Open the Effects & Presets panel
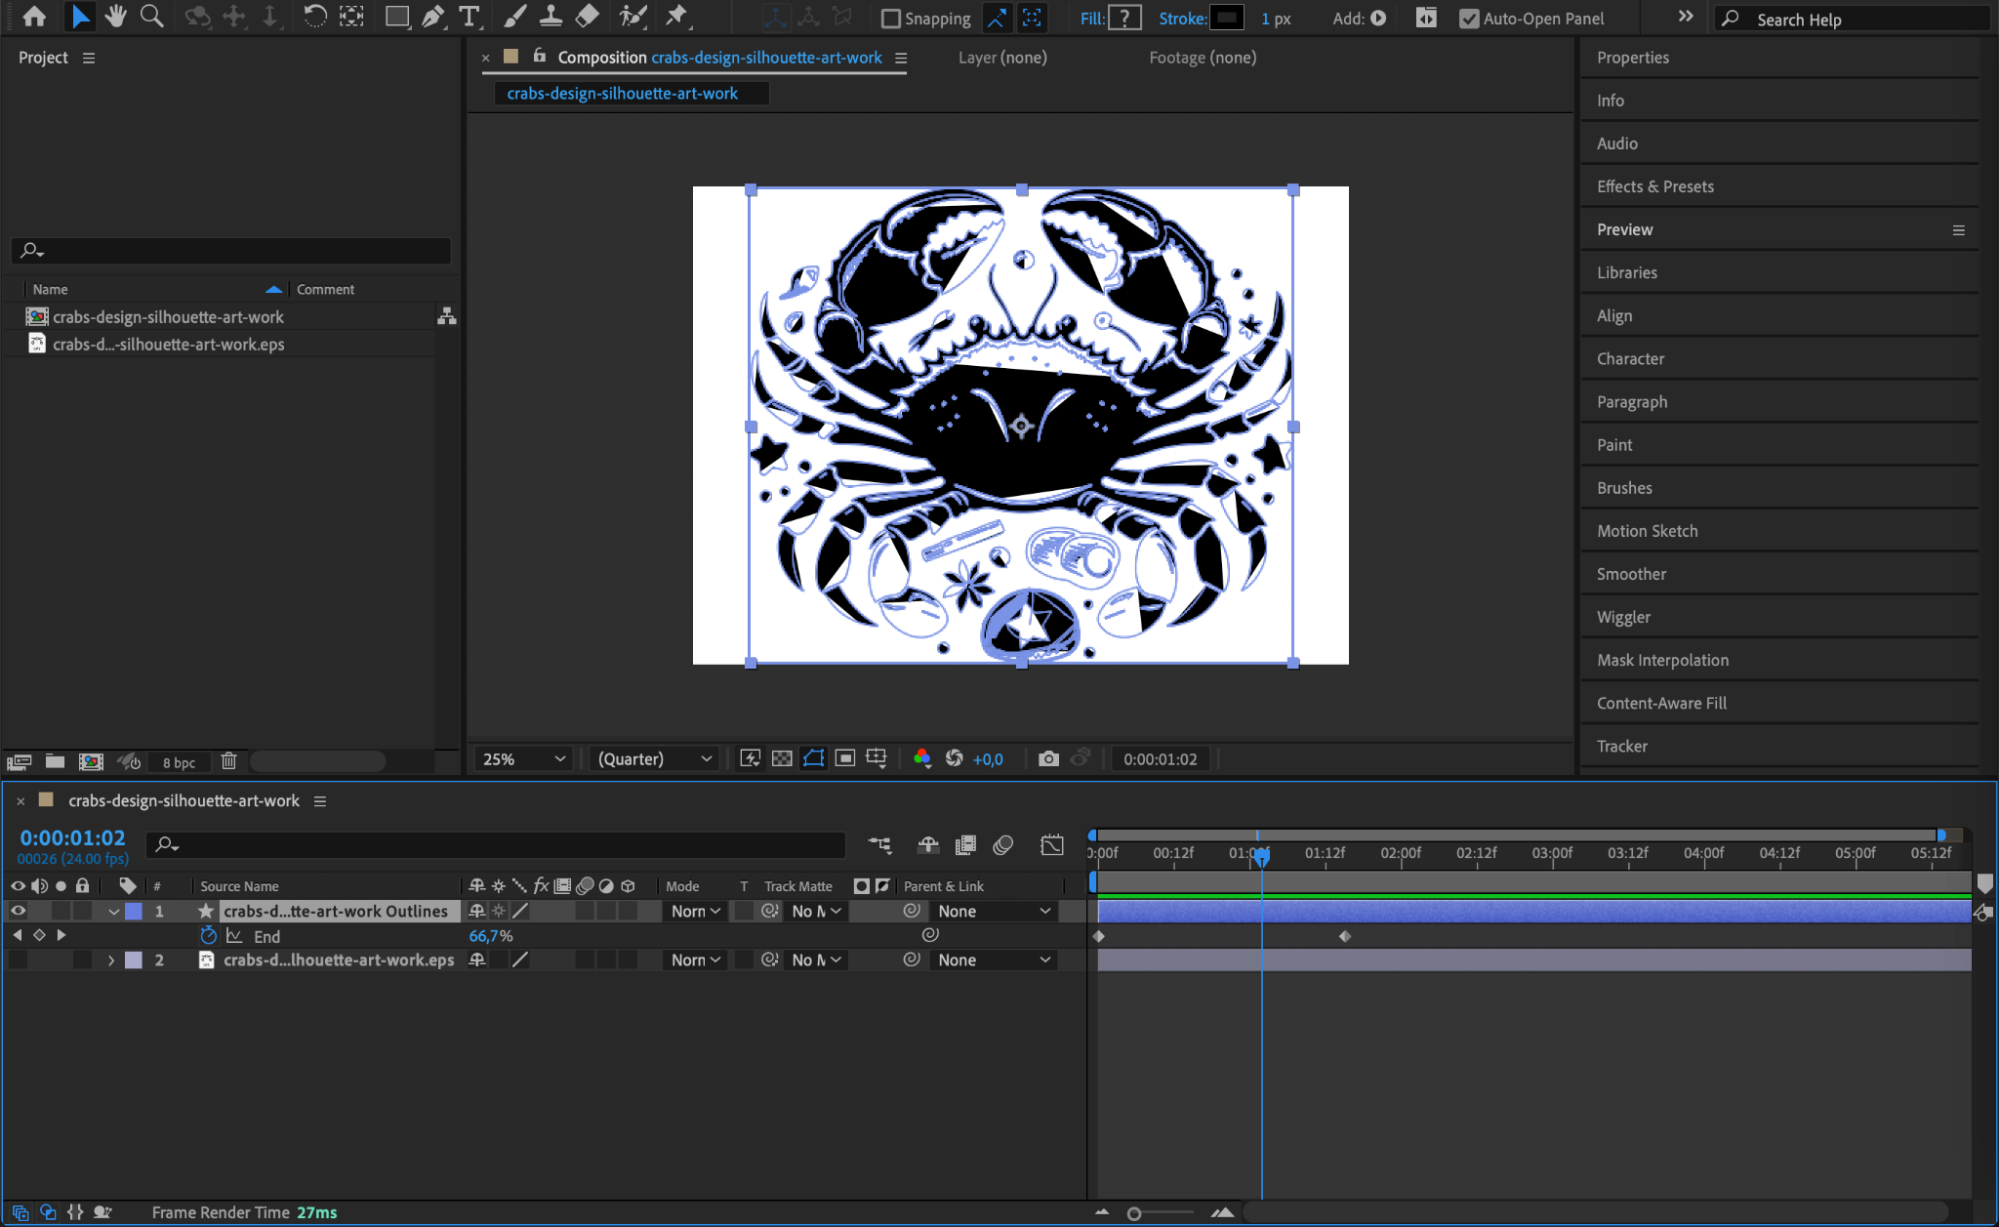The height and width of the screenshot is (1227, 1999). tap(1654, 187)
